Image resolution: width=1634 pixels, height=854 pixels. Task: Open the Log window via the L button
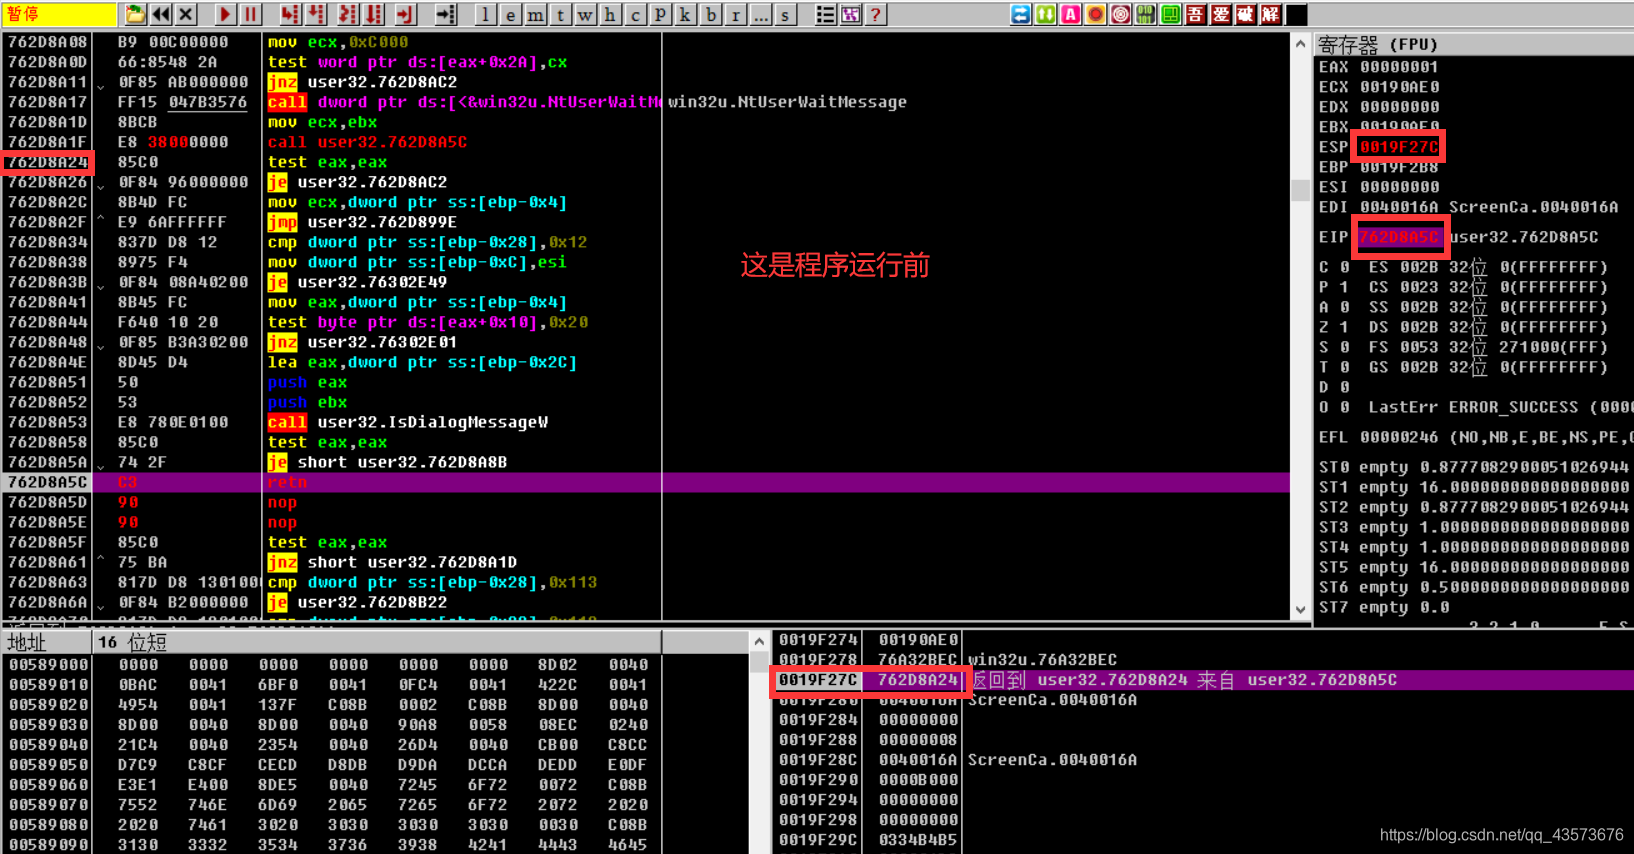(x=485, y=14)
